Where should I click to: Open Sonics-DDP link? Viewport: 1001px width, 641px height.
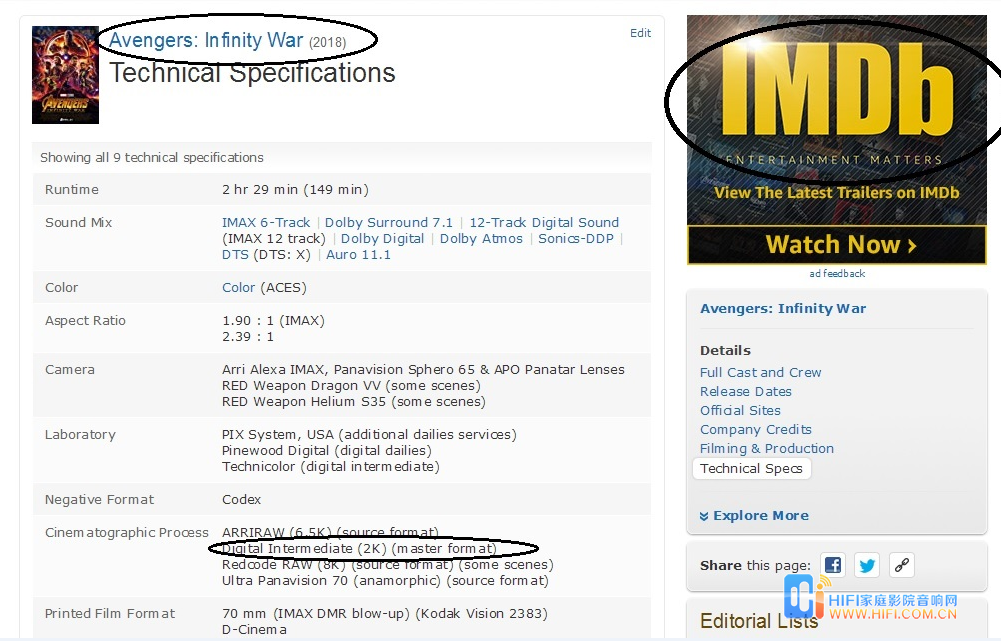pos(576,239)
